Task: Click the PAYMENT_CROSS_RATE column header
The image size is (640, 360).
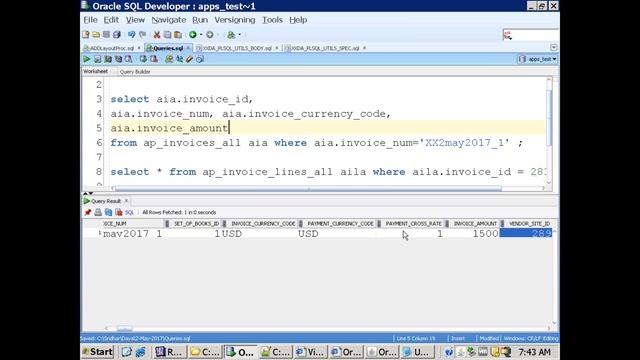Action: 413,224
